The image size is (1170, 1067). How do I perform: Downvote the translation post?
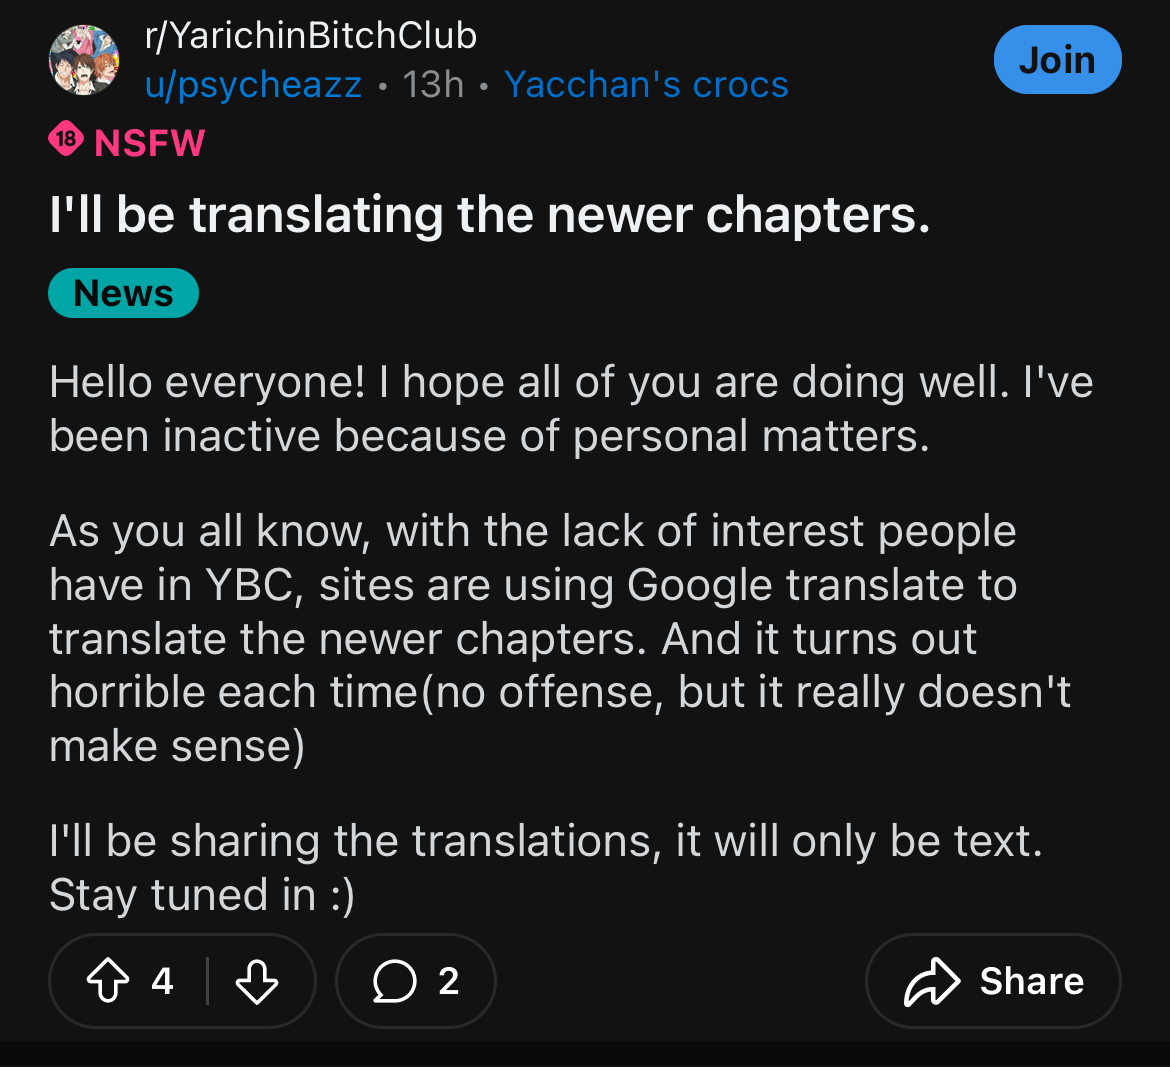[x=257, y=981]
